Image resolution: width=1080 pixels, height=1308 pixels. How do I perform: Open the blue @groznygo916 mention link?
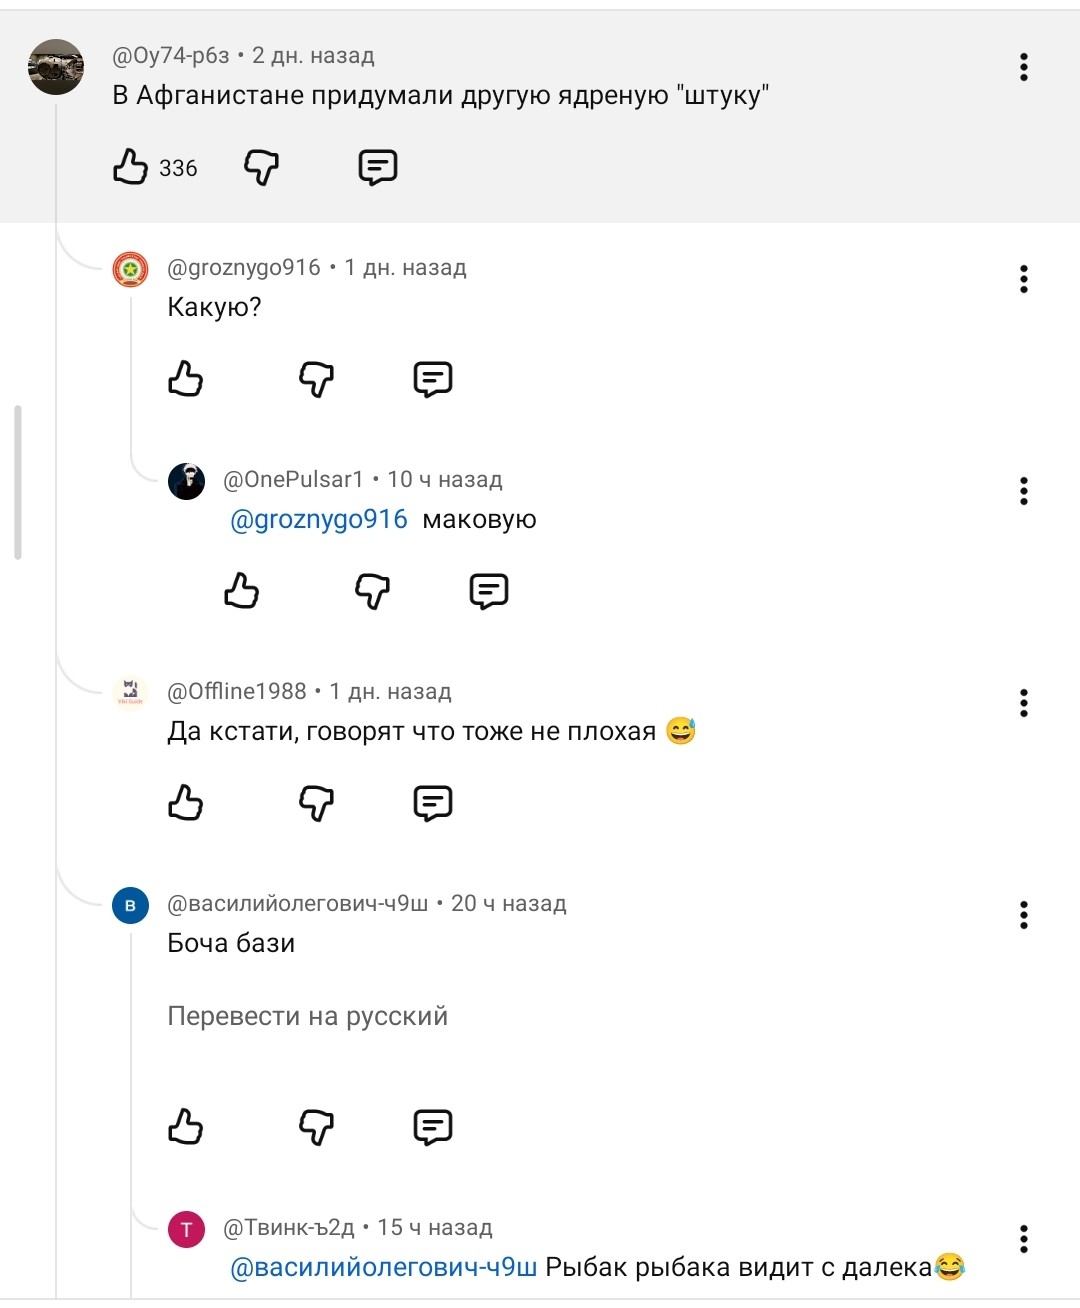click(x=319, y=520)
